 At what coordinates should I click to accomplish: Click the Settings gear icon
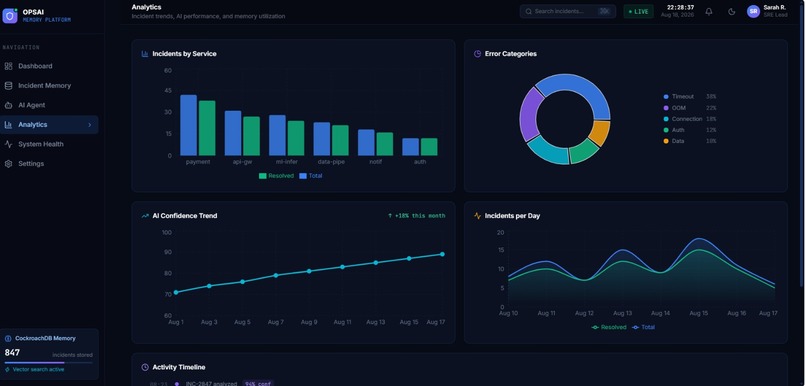point(8,164)
